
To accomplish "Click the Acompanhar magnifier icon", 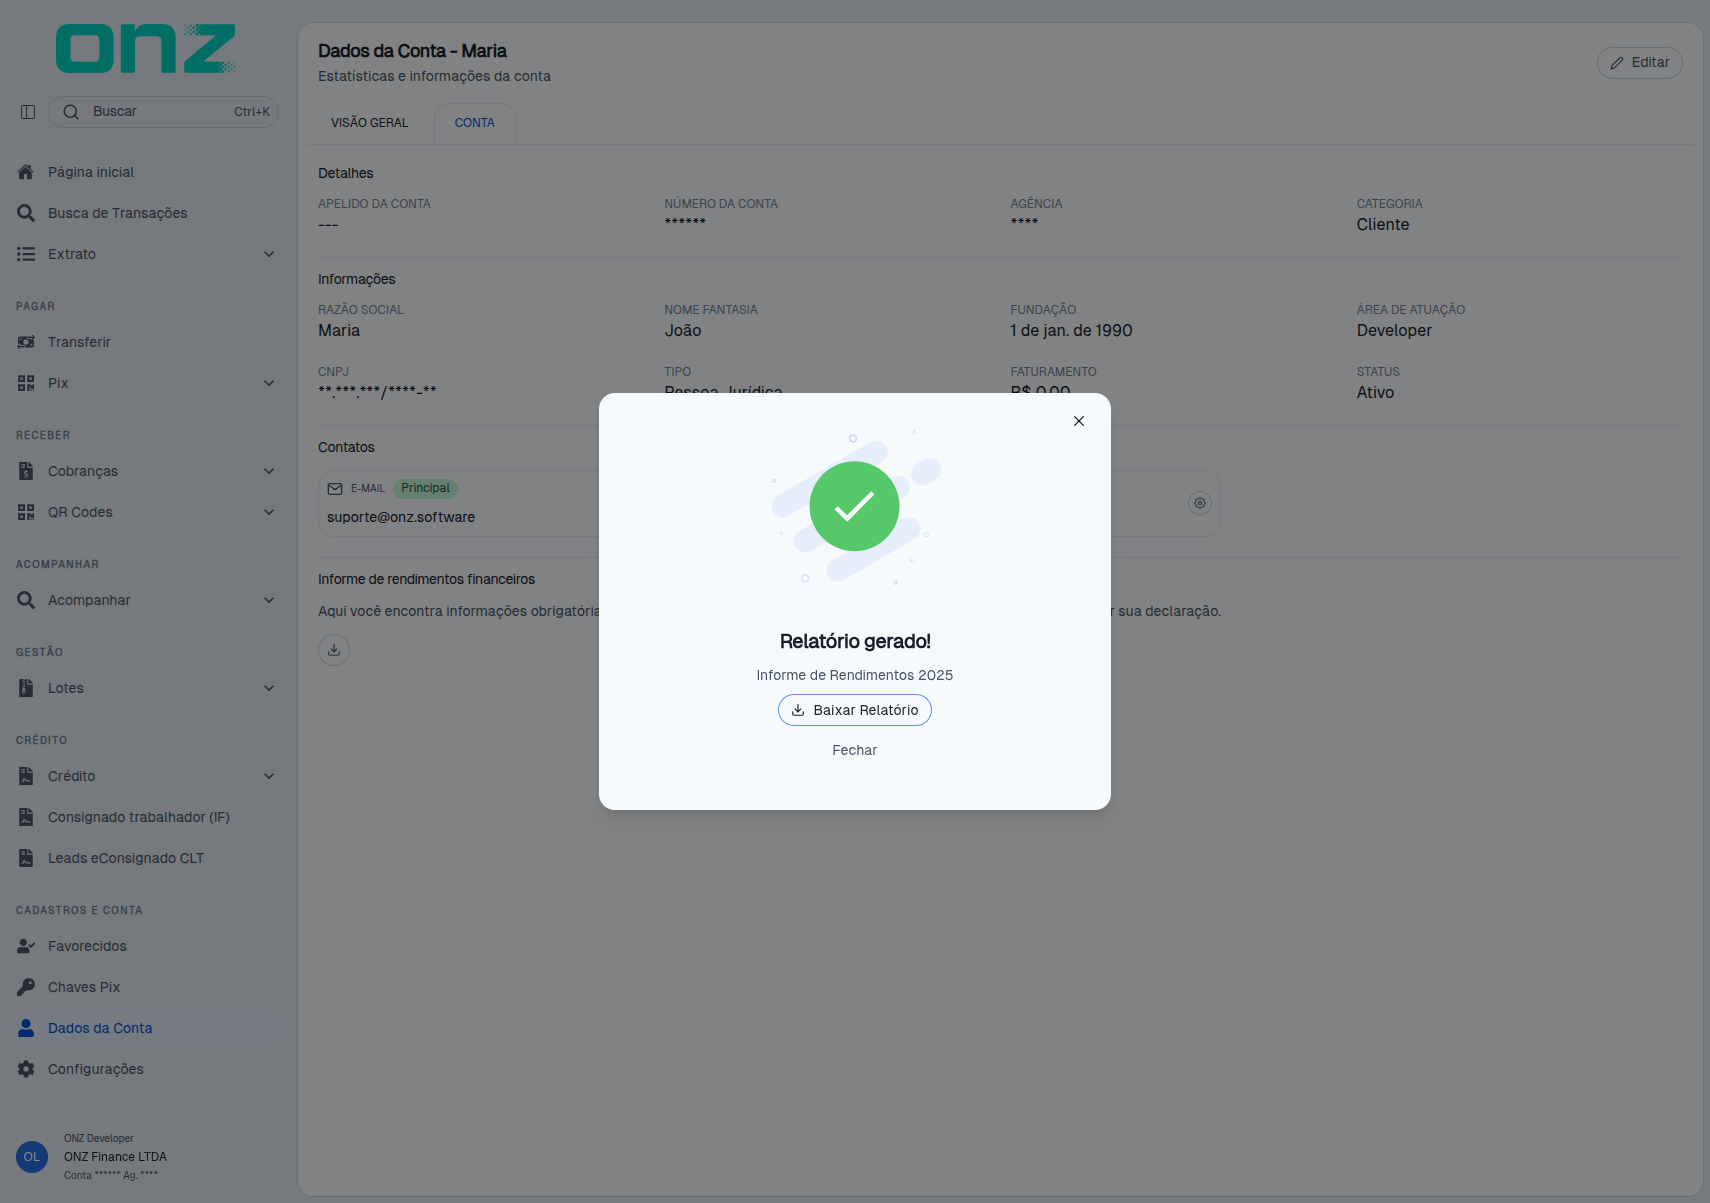I will (x=26, y=600).
